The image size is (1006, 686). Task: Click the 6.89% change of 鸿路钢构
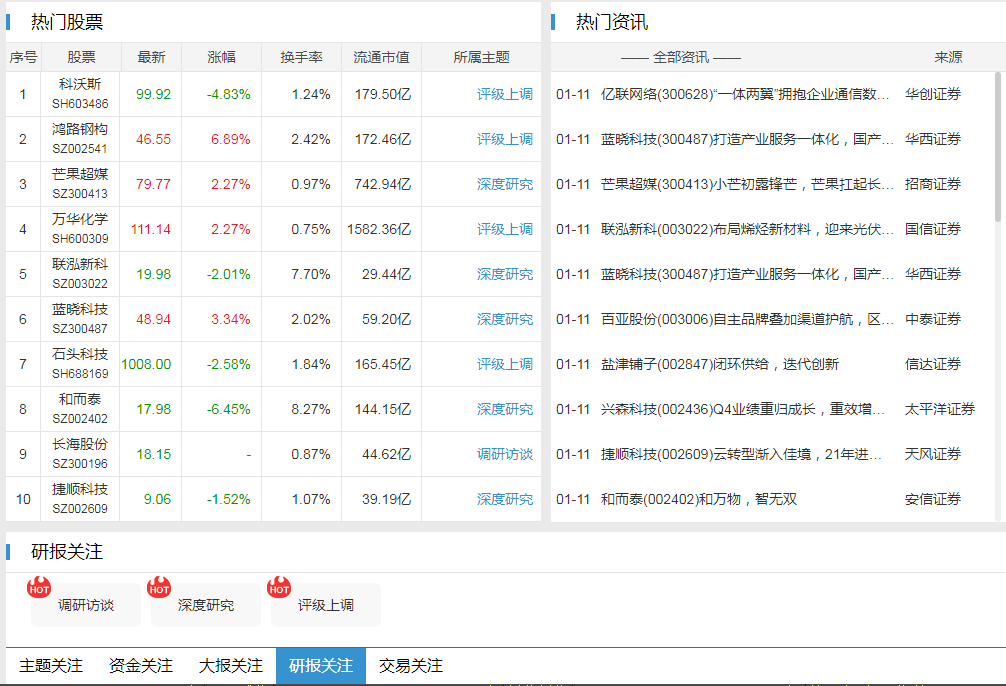tap(230, 139)
